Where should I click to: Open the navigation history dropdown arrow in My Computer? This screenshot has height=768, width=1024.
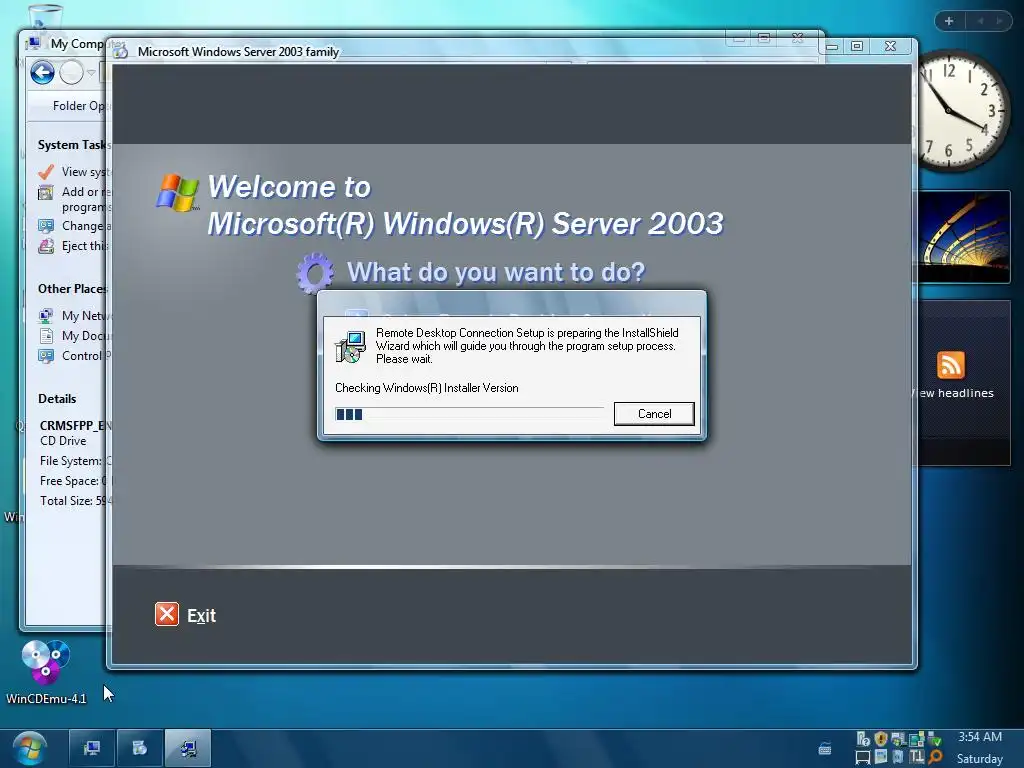[x=91, y=72]
